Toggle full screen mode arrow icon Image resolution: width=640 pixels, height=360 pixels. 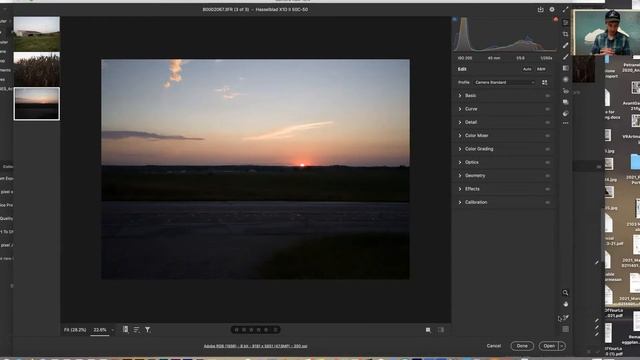[x=565, y=9]
